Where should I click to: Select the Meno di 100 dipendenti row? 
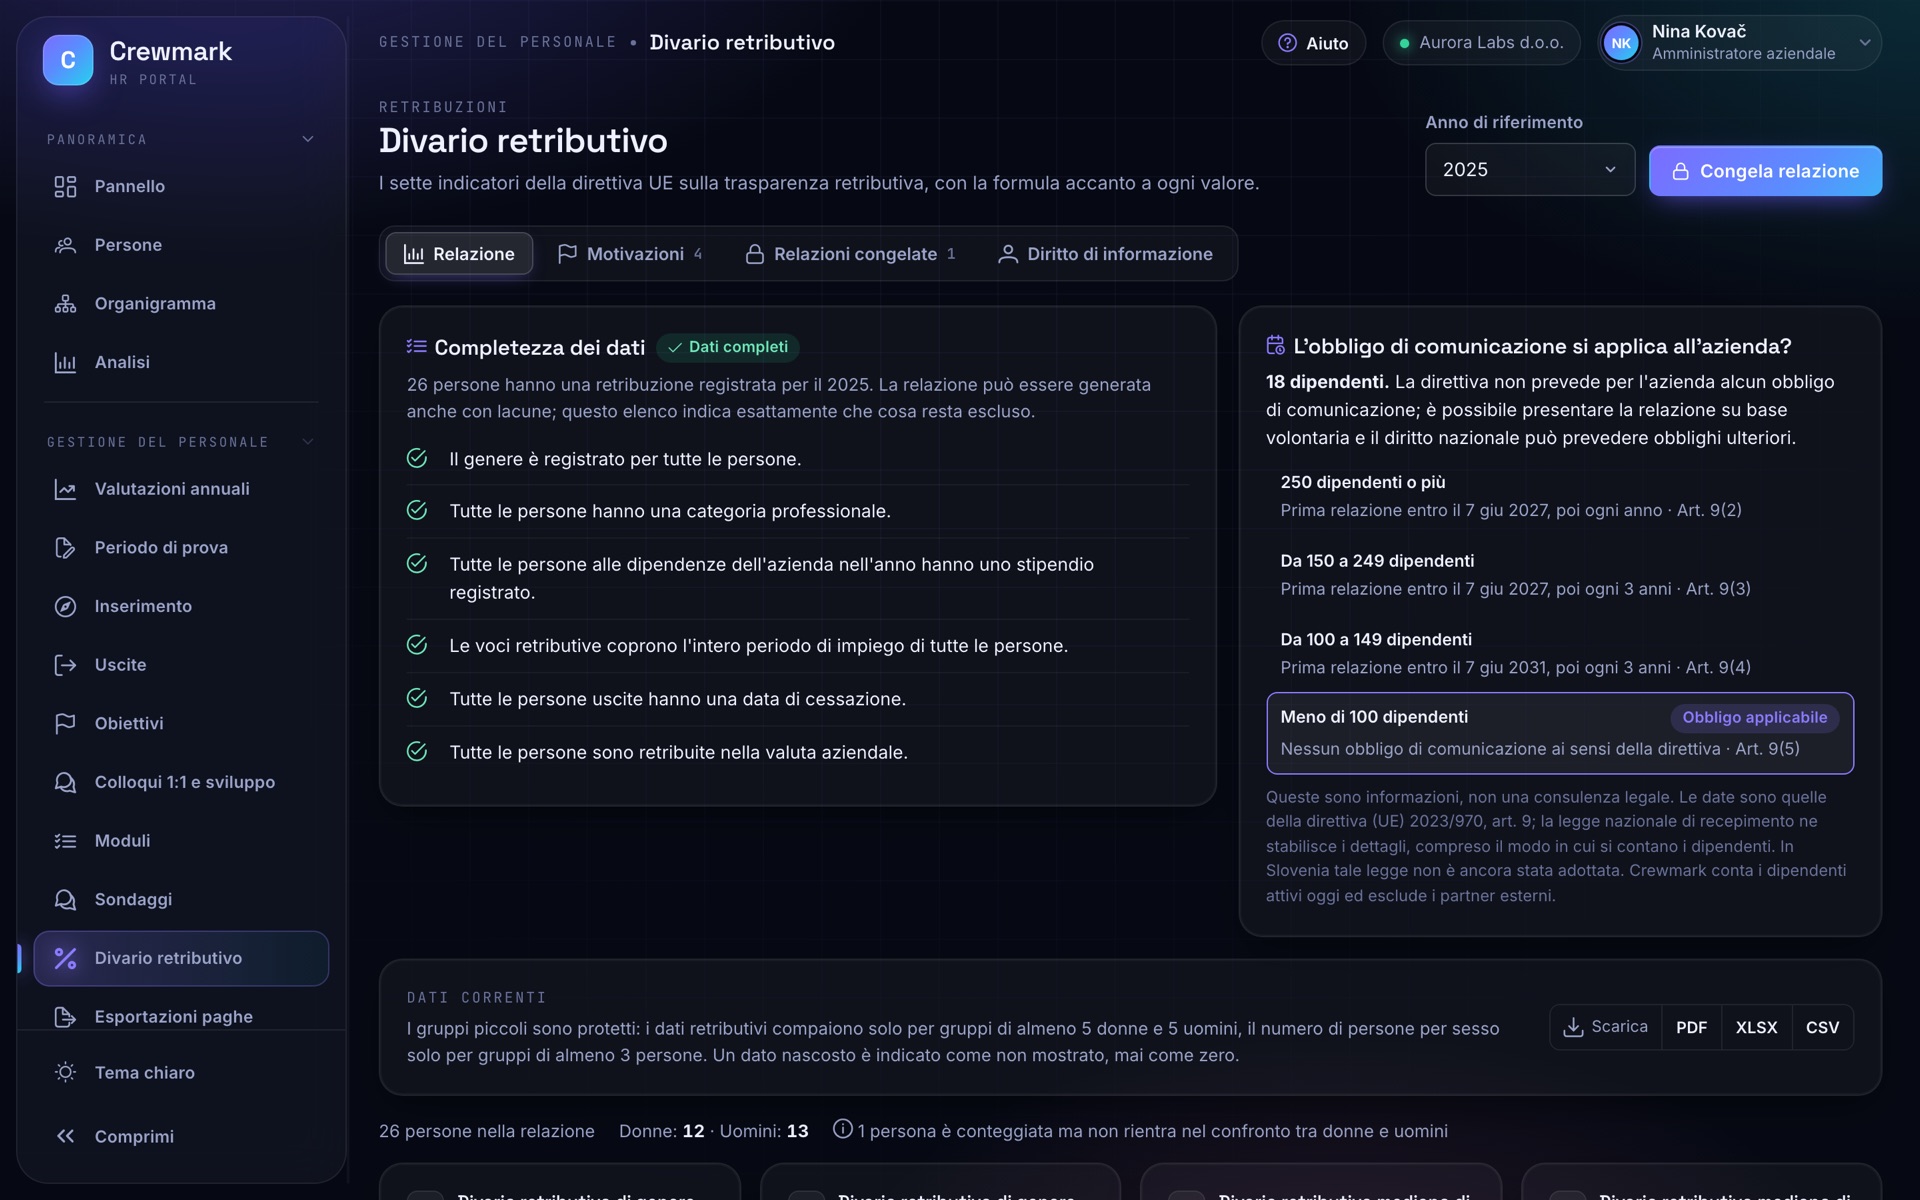coord(1559,733)
